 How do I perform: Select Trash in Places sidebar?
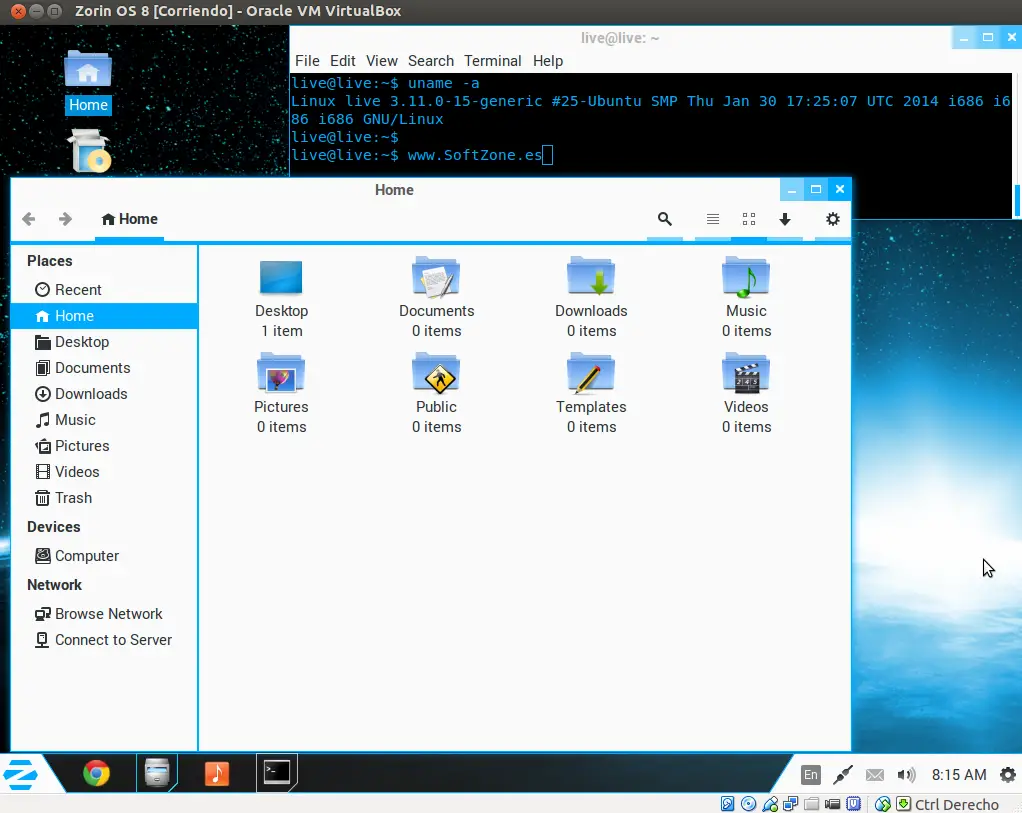pos(73,498)
